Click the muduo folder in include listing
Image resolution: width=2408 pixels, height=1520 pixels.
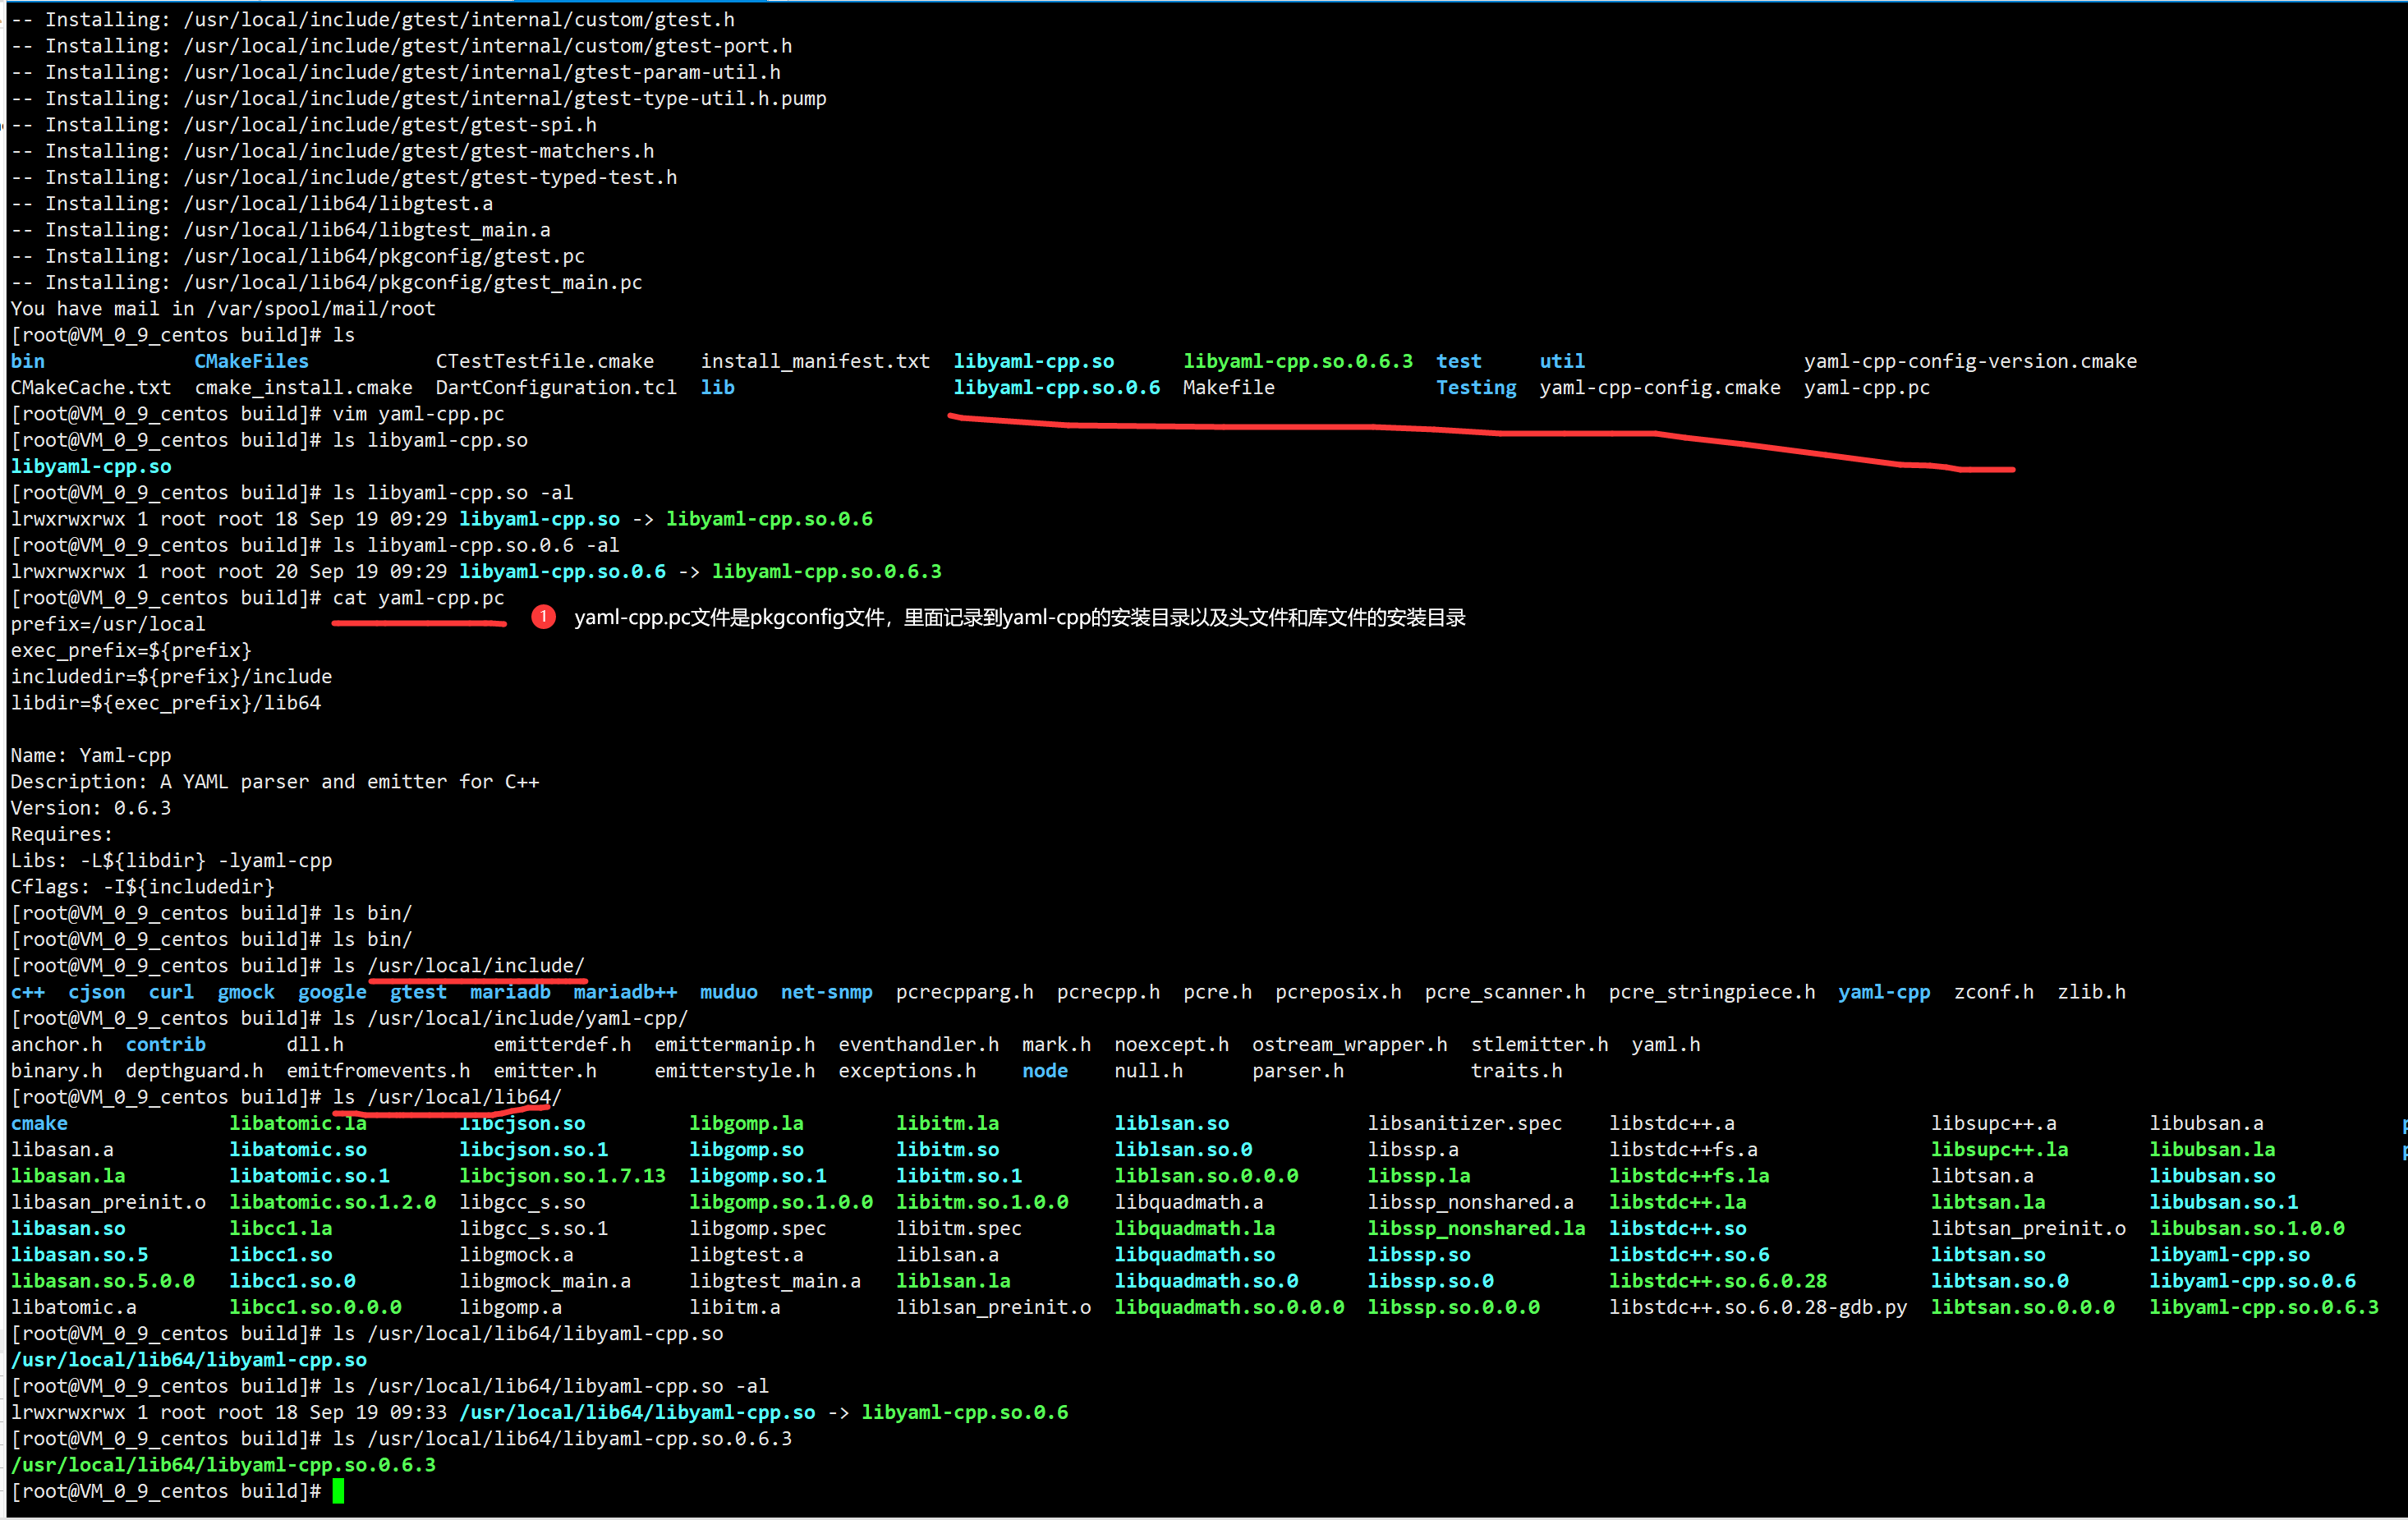tap(728, 992)
